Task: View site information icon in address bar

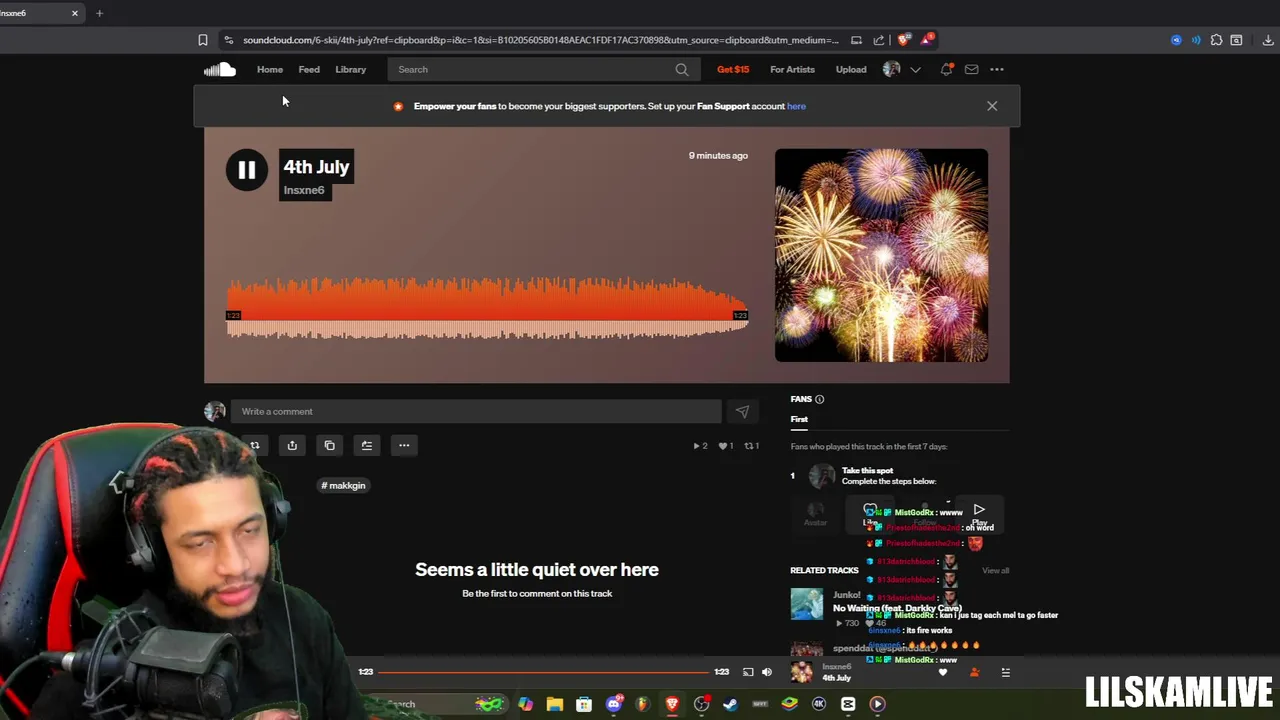Action: pos(228,40)
